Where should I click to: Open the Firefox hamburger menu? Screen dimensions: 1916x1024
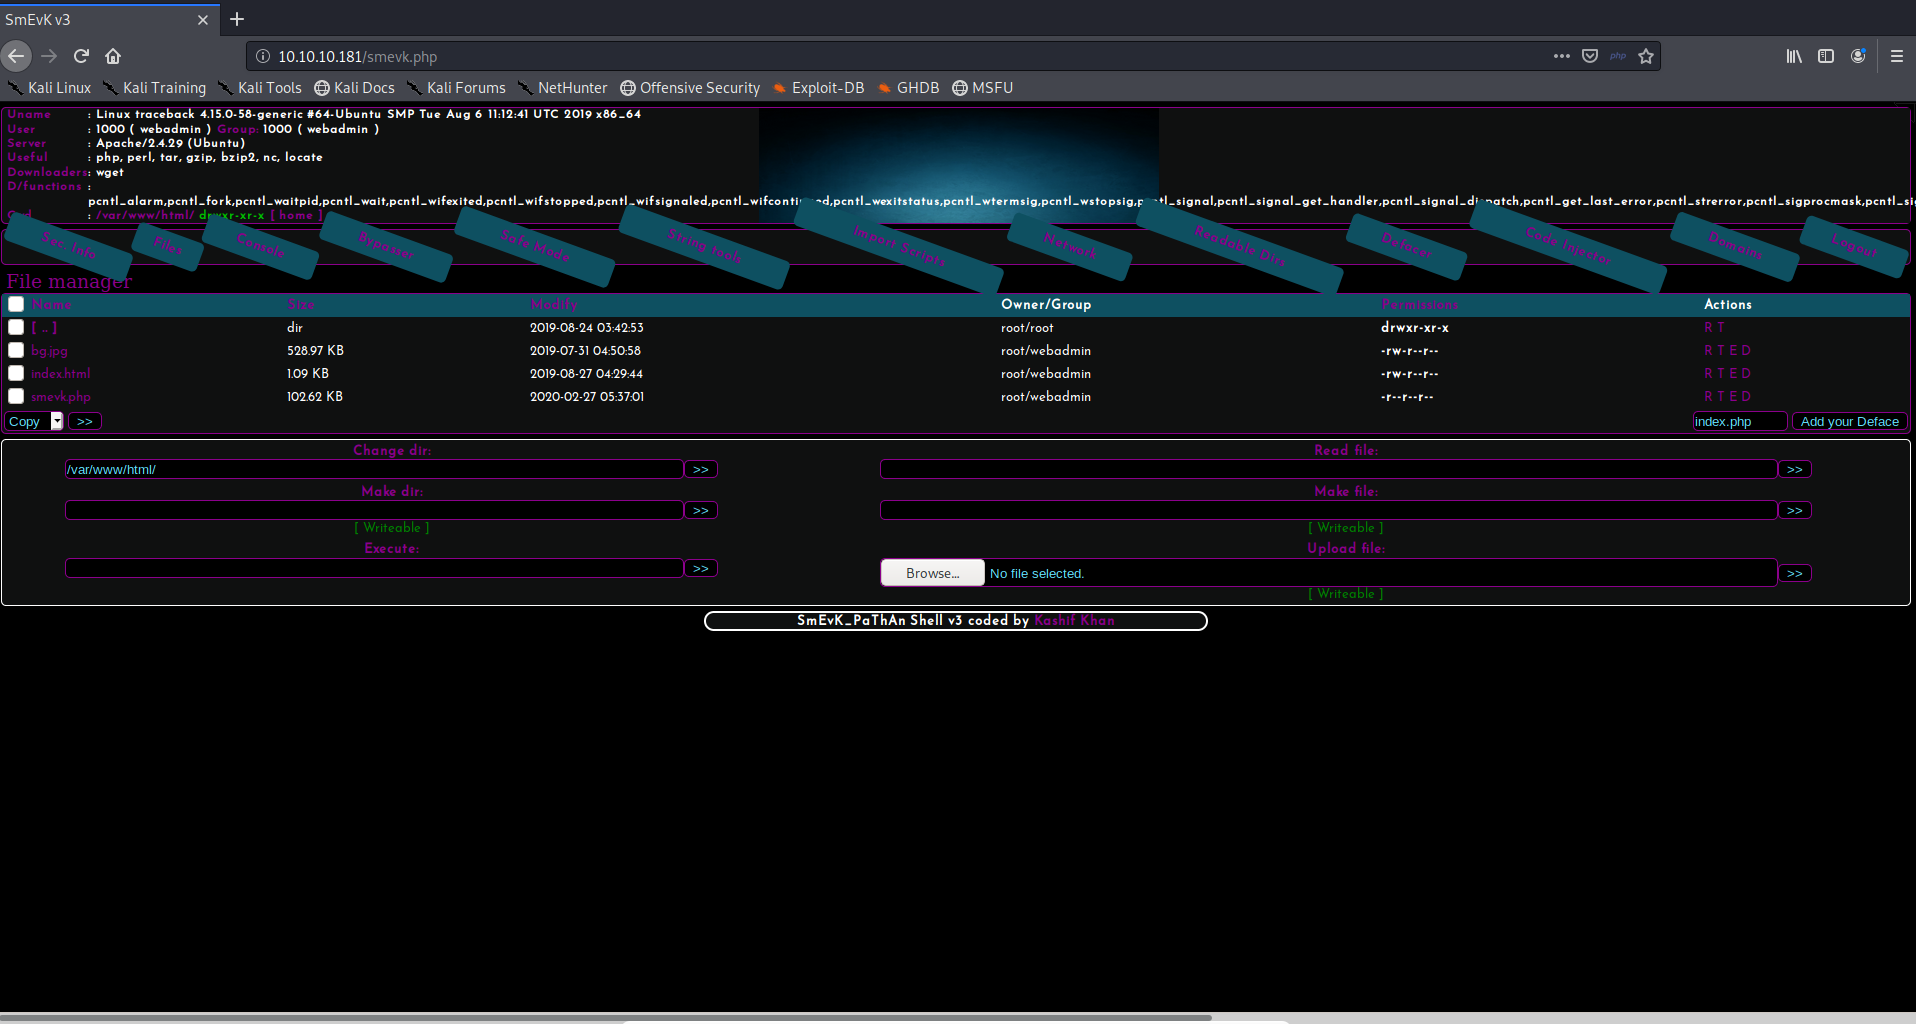pyautogui.click(x=1897, y=56)
